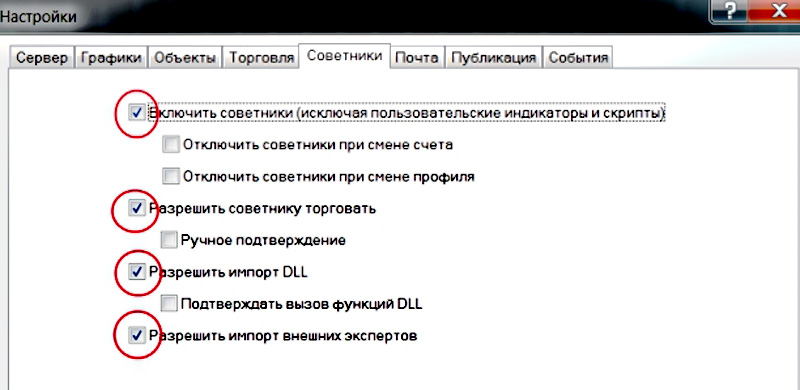This screenshot has height=390, width=800.
Task: Toggle Разрешить импорт DLL checkbox
Action: coord(137,272)
